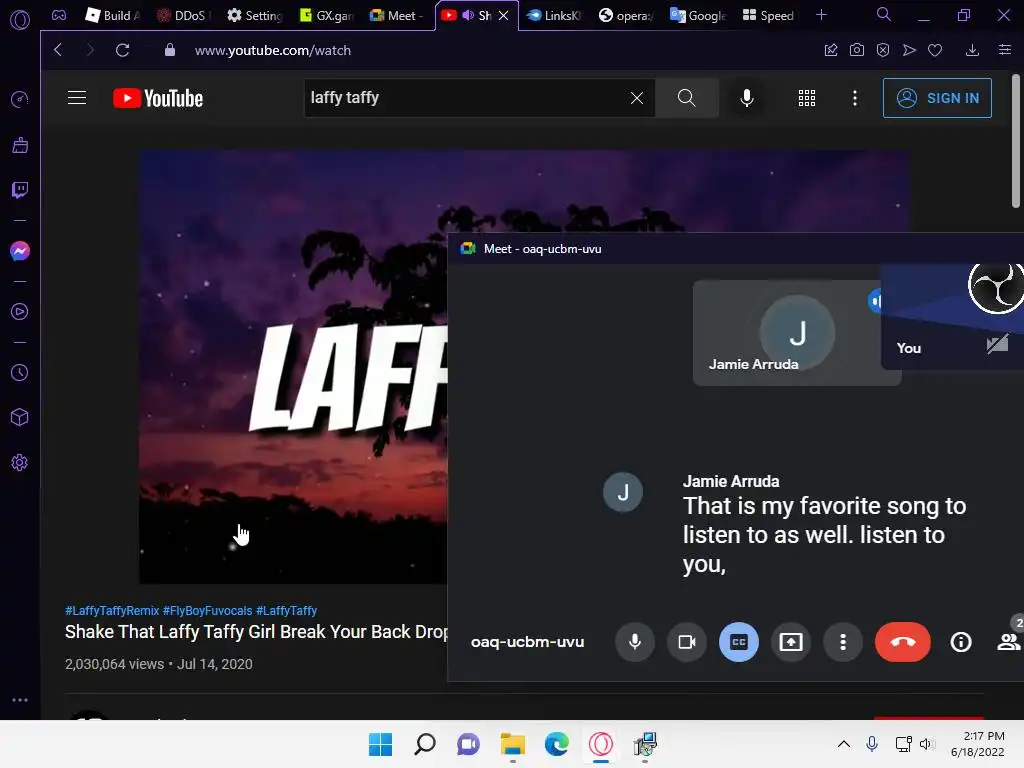
Task: Open YouTube settings three-dot menu
Action: (x=855, y=98)
